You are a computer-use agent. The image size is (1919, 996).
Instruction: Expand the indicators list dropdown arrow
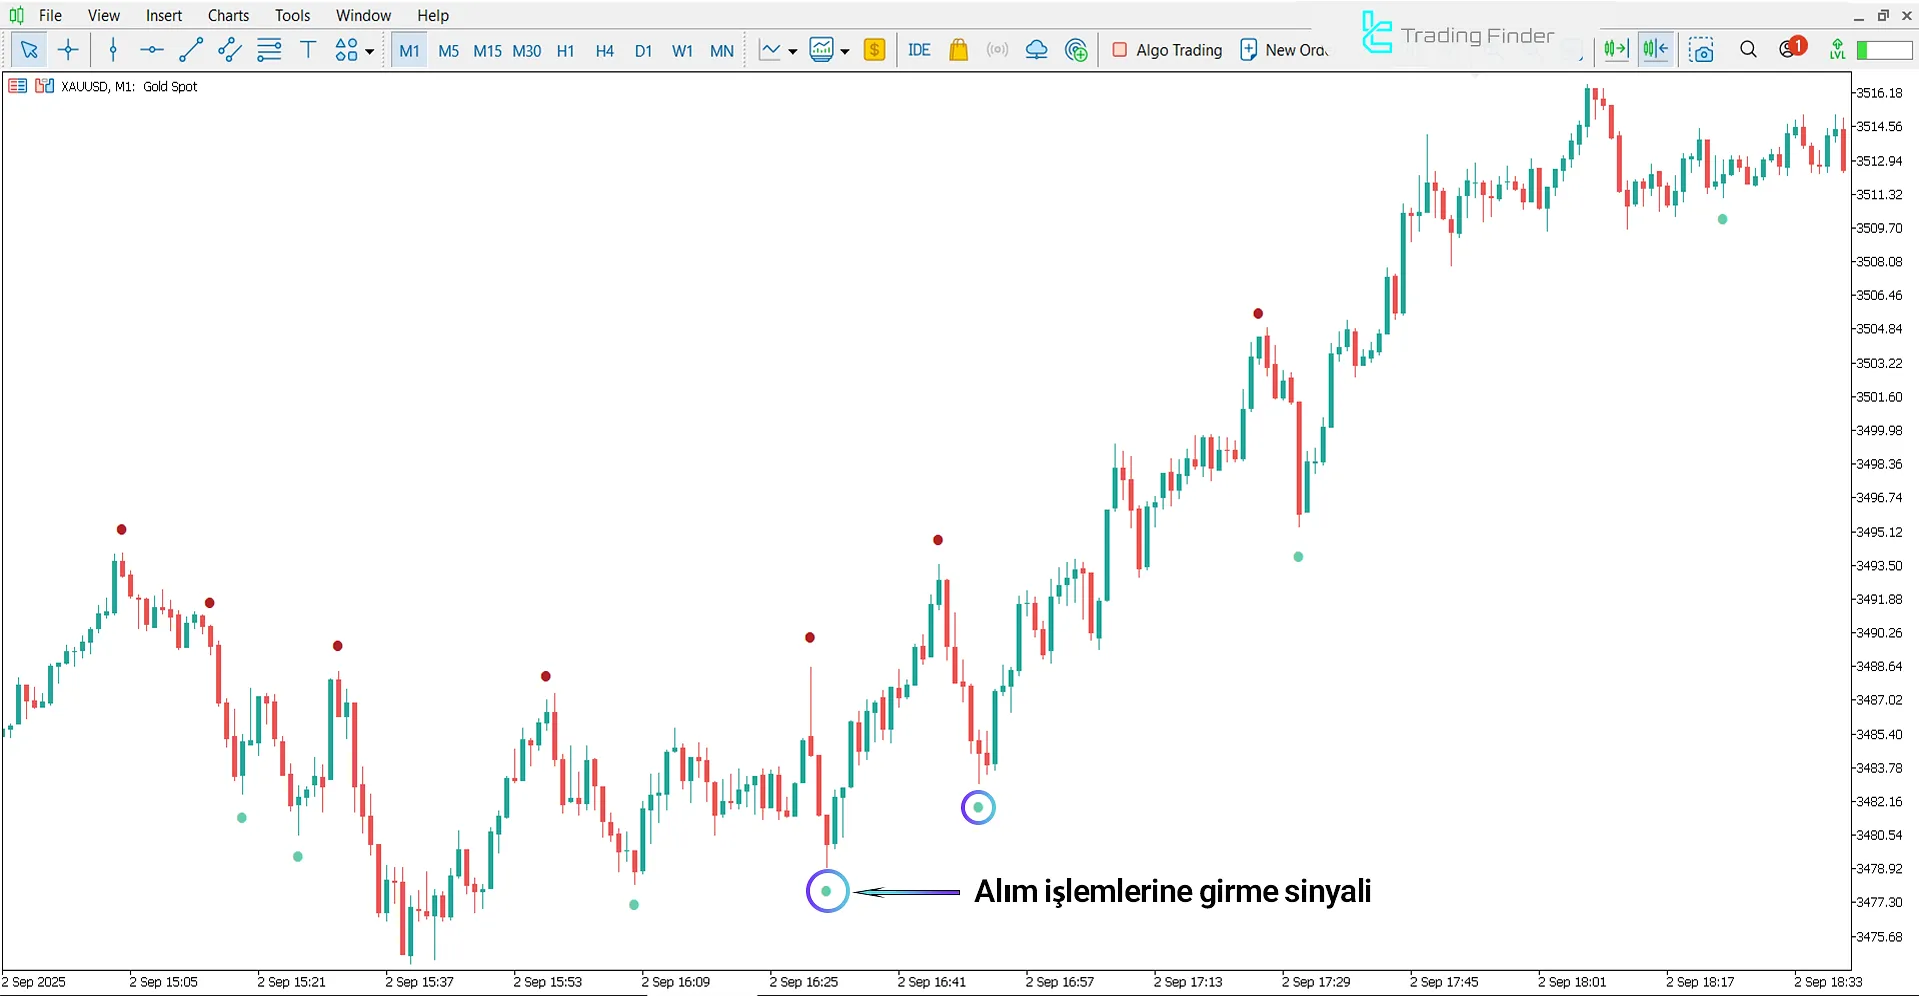(845, 51)
